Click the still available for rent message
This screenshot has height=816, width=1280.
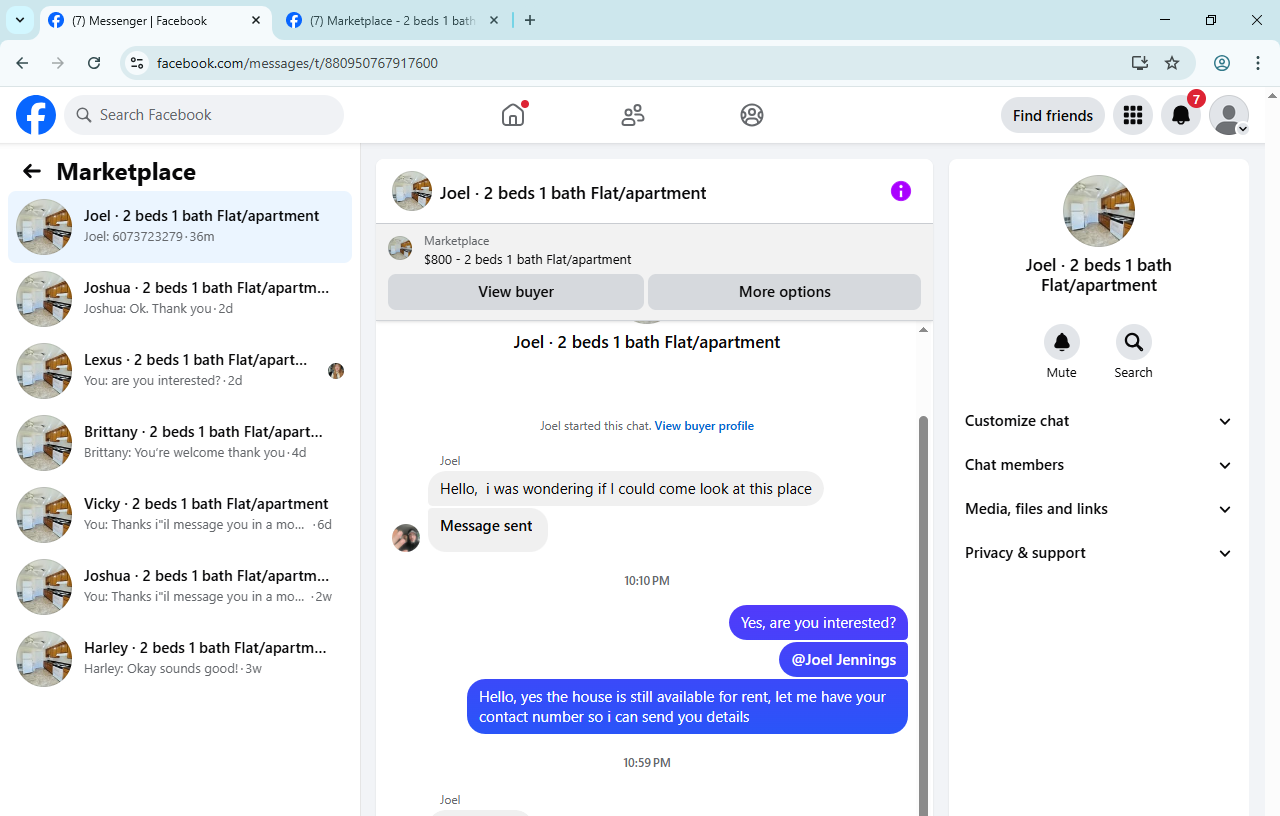click(688, 707)
